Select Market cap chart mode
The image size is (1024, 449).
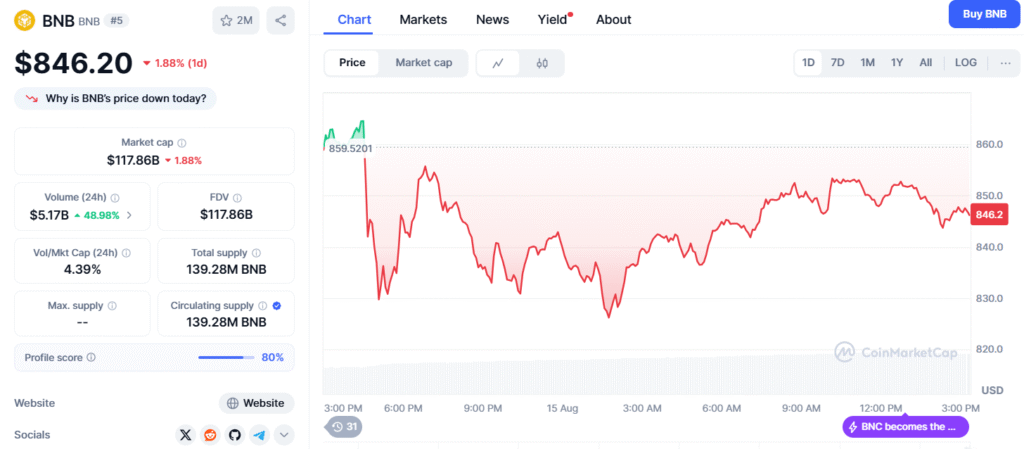[x=424, y=63]
